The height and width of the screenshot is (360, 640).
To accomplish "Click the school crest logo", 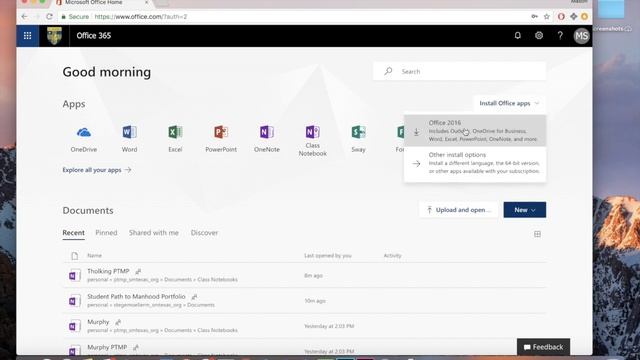I will pyautogui.click(x=54, y=36).
